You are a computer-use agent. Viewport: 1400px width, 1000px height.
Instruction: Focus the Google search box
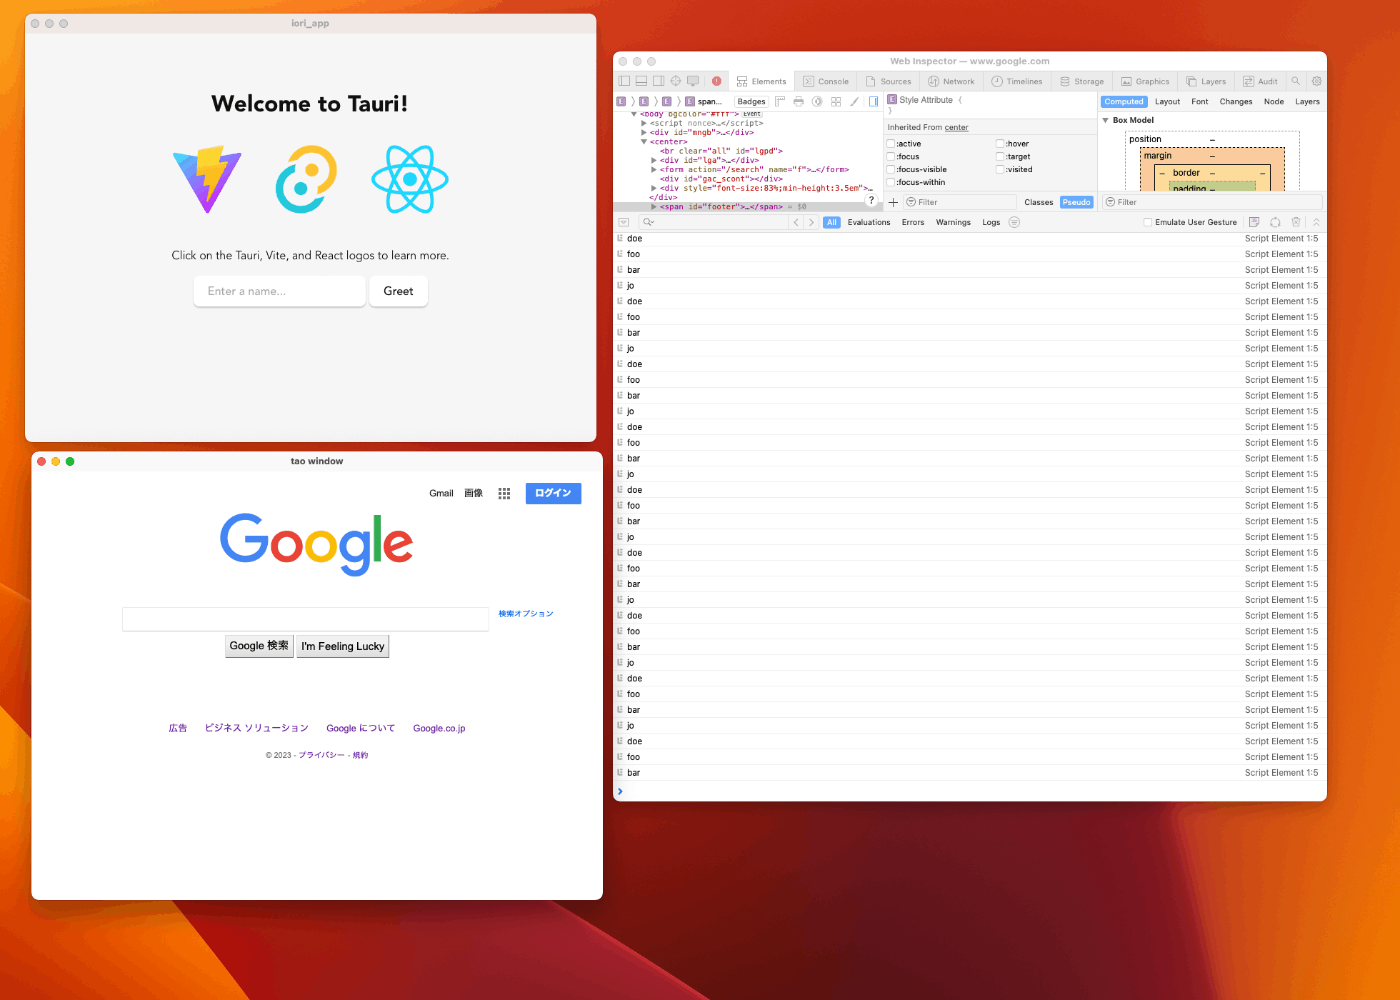305,619
